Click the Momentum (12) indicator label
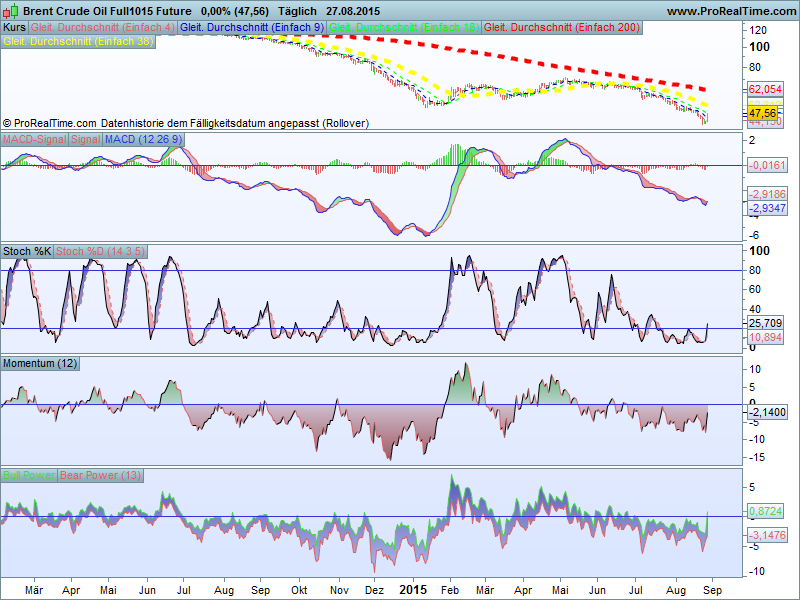 point(40,364)
